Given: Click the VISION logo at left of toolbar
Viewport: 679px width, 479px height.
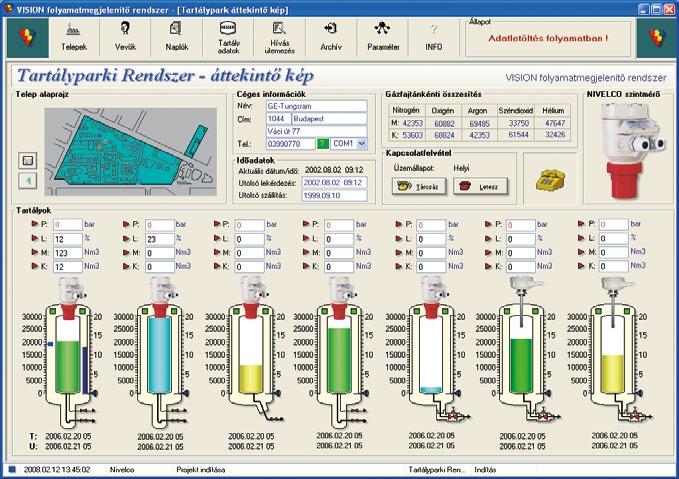Looking at the screenshot, I should click(x=27, y=38).
